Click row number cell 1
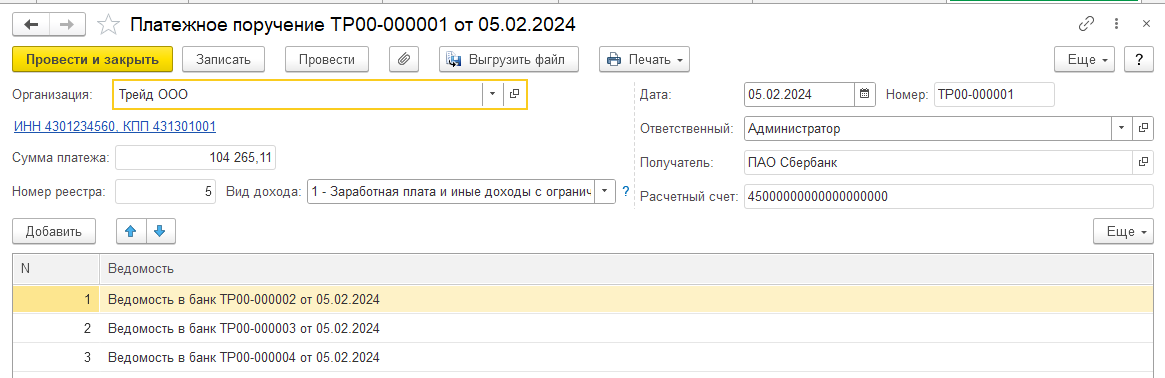Image resolution: width=1165 pixels, height=378 pixels. [56, 299]
